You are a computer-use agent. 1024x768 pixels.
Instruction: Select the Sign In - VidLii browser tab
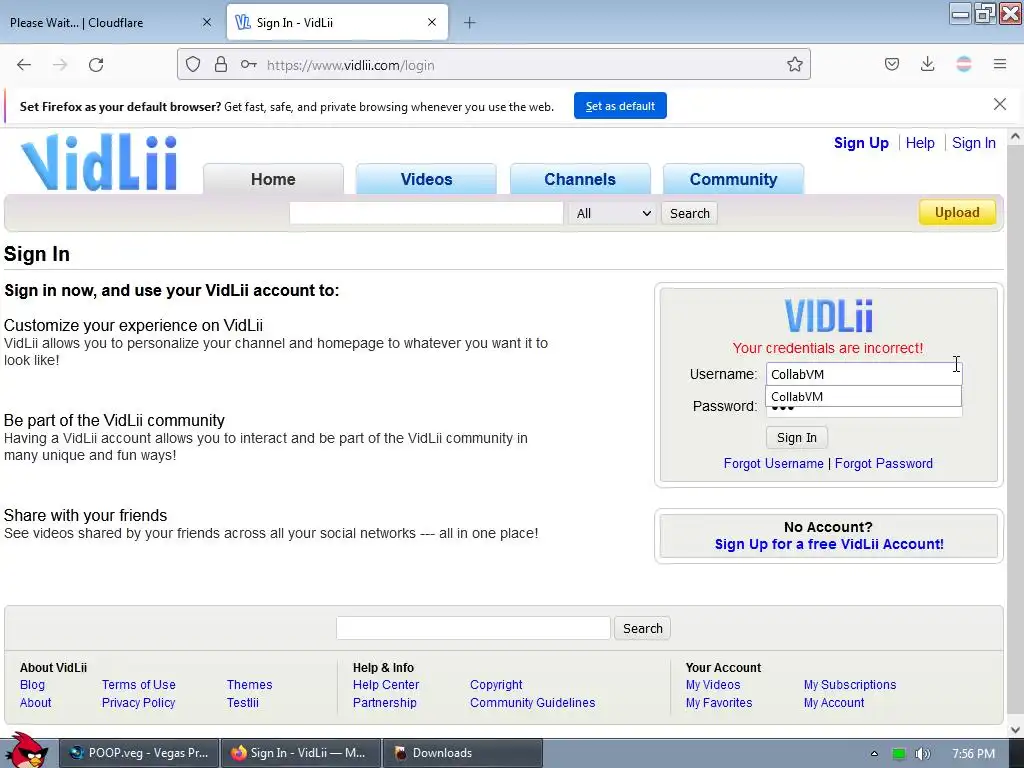click(337, 23)
